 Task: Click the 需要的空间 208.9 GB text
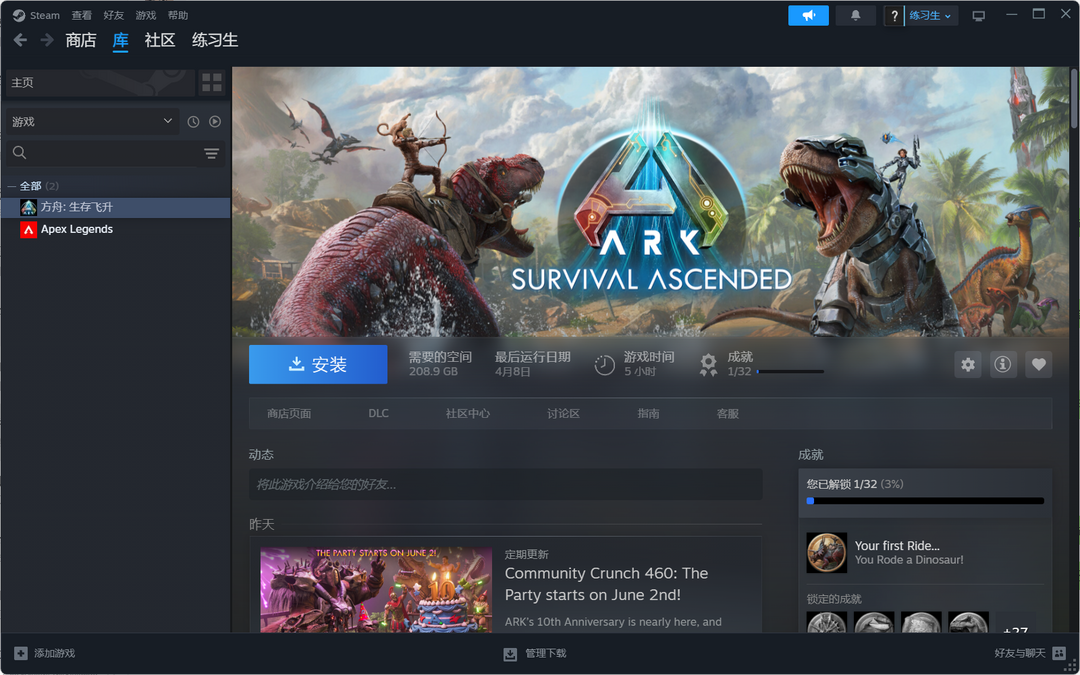[440, 364]
